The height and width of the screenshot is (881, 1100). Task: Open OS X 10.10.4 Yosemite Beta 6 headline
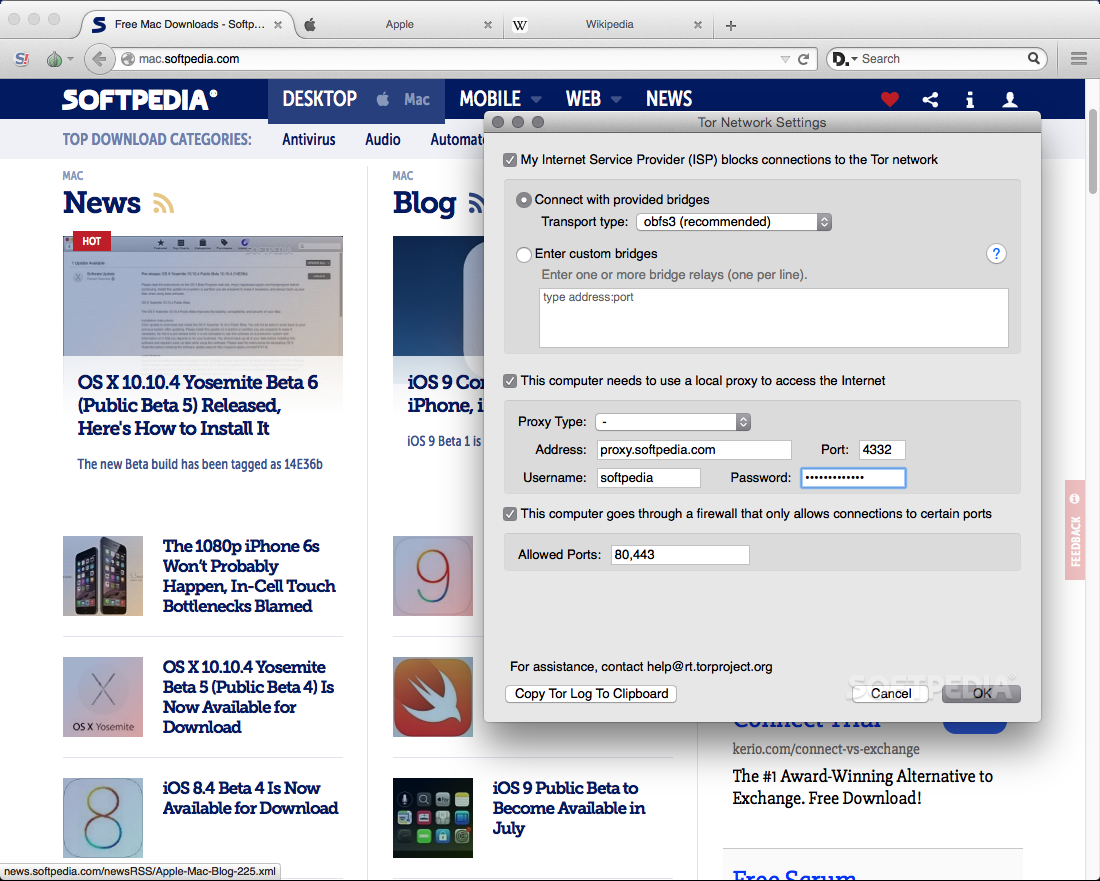[198, 405]
